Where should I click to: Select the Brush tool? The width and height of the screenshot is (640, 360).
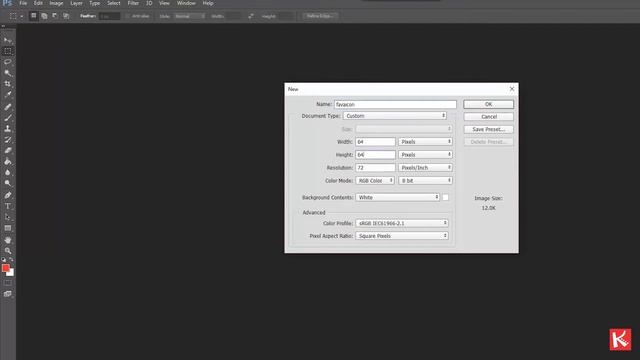pos(8,118)
